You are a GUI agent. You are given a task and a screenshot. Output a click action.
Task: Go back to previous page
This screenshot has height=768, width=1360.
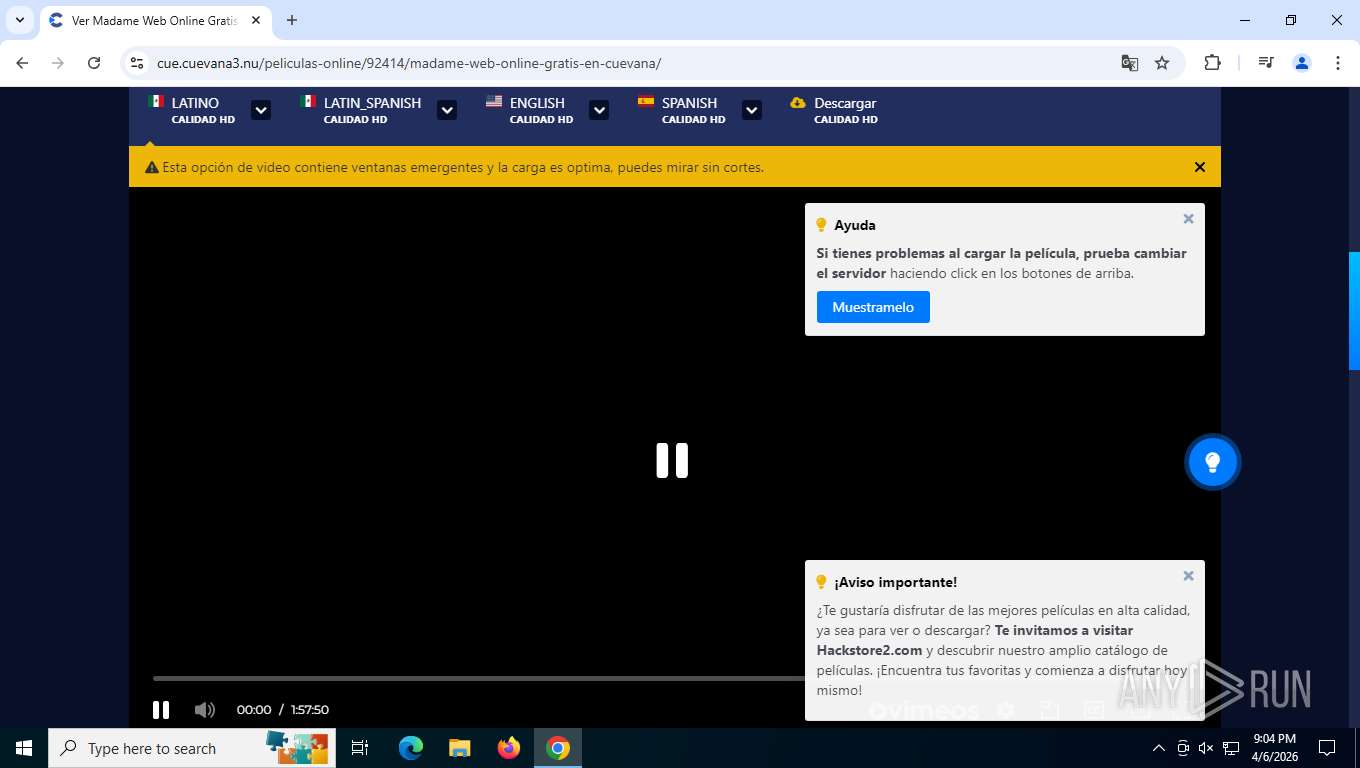pos(22,63)
